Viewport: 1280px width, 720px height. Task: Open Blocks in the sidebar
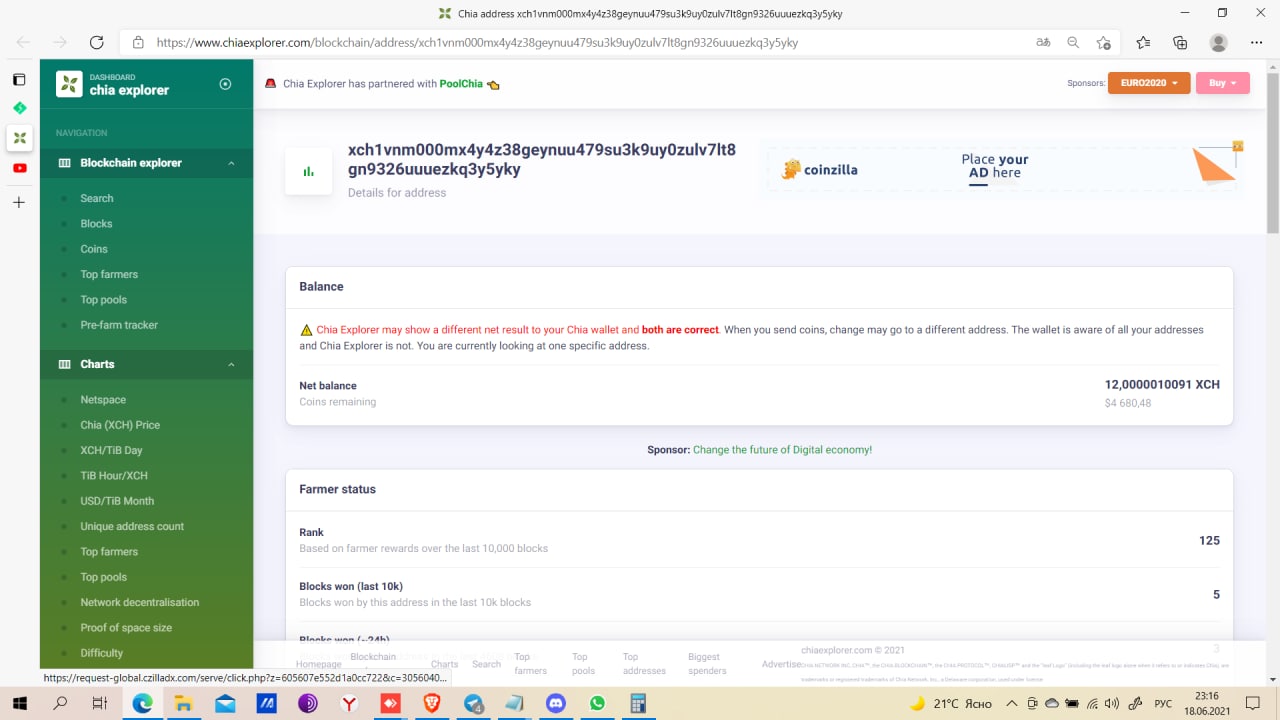tap(96, 224)
